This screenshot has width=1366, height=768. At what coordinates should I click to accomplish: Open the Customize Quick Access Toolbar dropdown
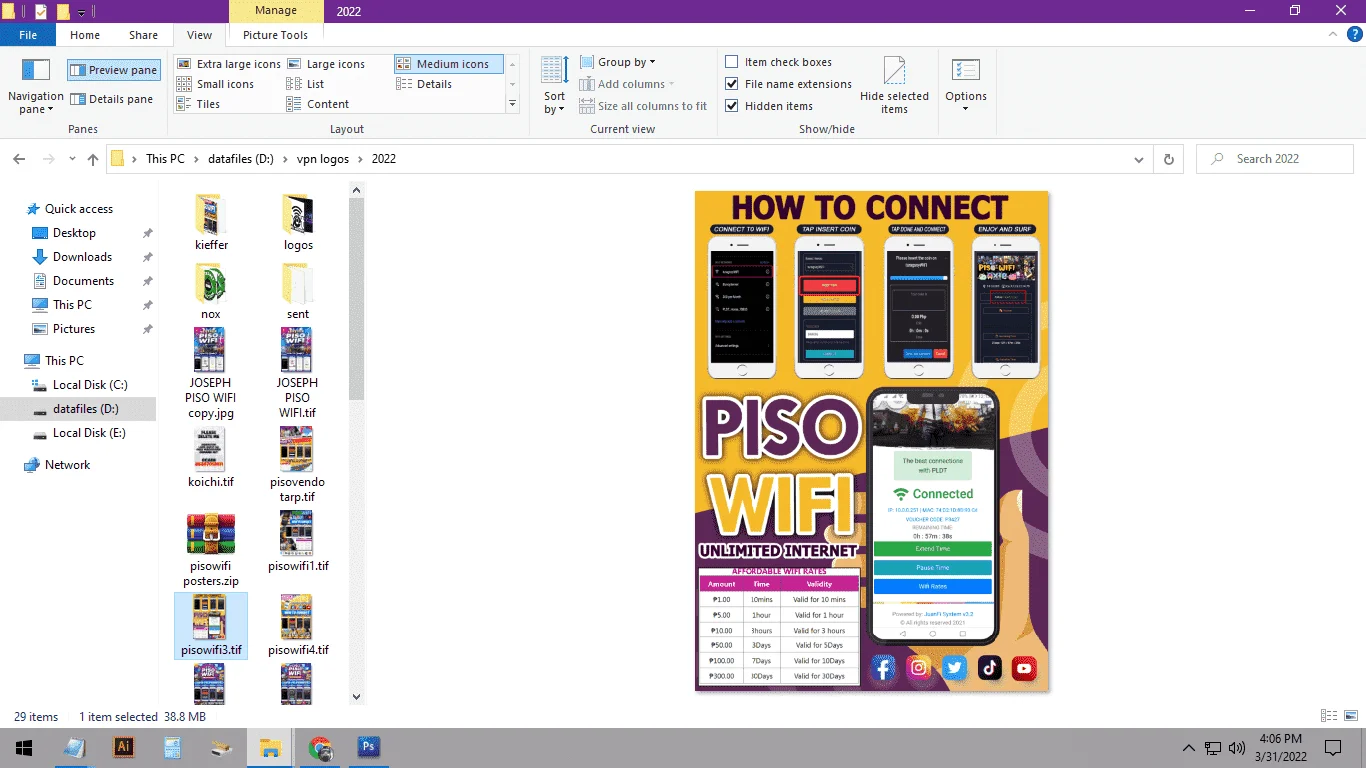[81, 12]
